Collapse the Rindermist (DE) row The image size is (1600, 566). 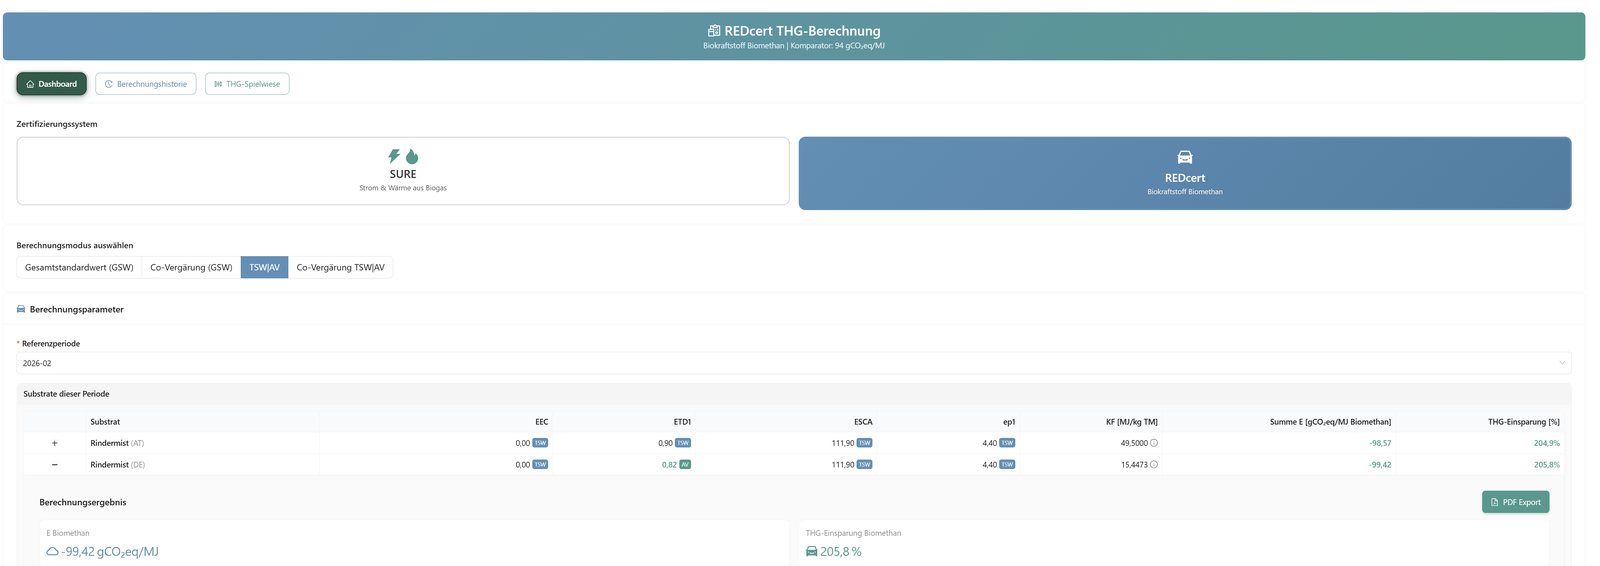coord(55,465)
